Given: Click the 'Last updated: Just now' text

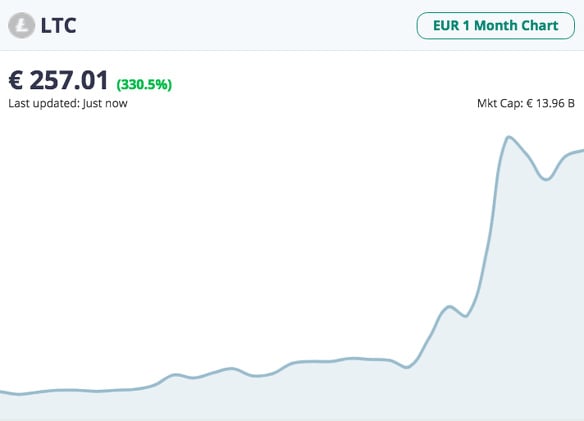Looking at the screenshot, I should tap(68, 103).
